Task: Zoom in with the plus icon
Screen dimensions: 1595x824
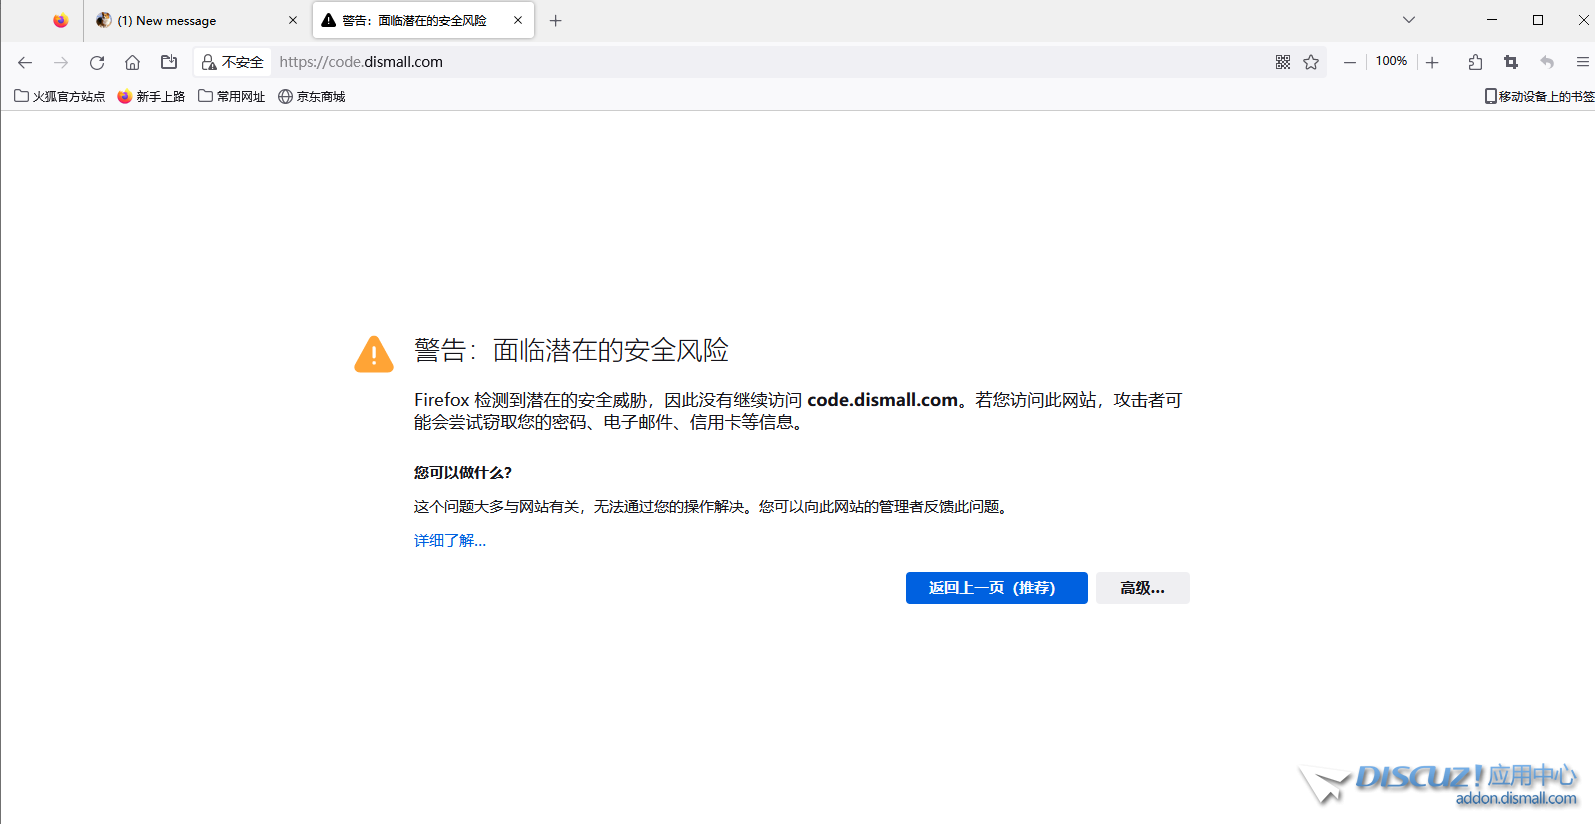Action: click(x=1432, y=62)
